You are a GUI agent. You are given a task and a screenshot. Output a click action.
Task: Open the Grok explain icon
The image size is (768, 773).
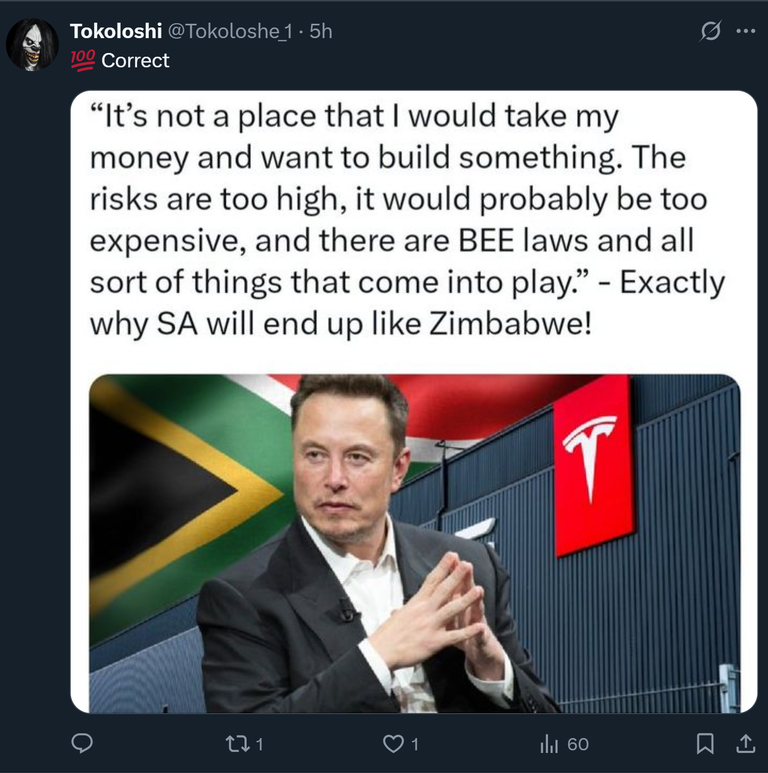(x=711, y=32)
